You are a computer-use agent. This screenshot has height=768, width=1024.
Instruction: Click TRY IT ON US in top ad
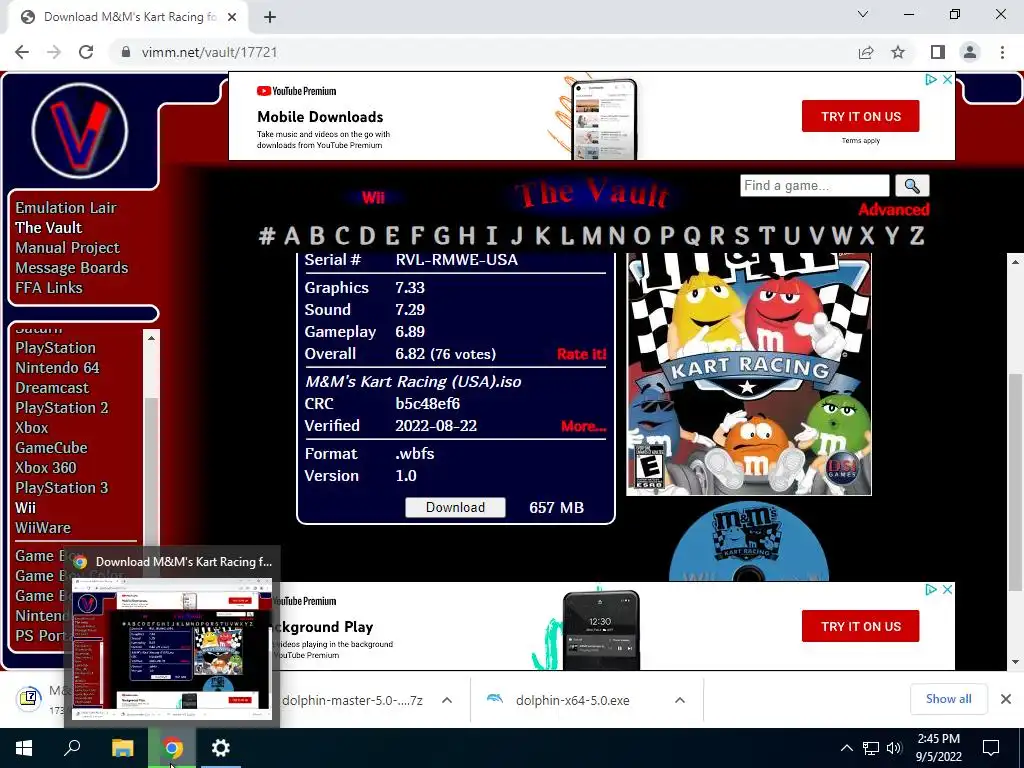[861, 116]
